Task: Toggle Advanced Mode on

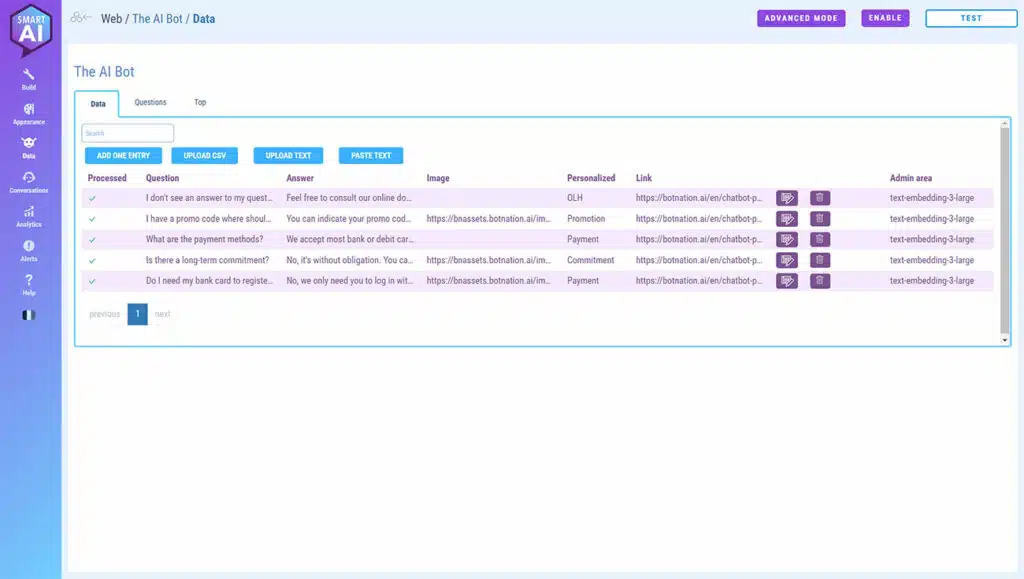Action: click(x=801, y=18)
